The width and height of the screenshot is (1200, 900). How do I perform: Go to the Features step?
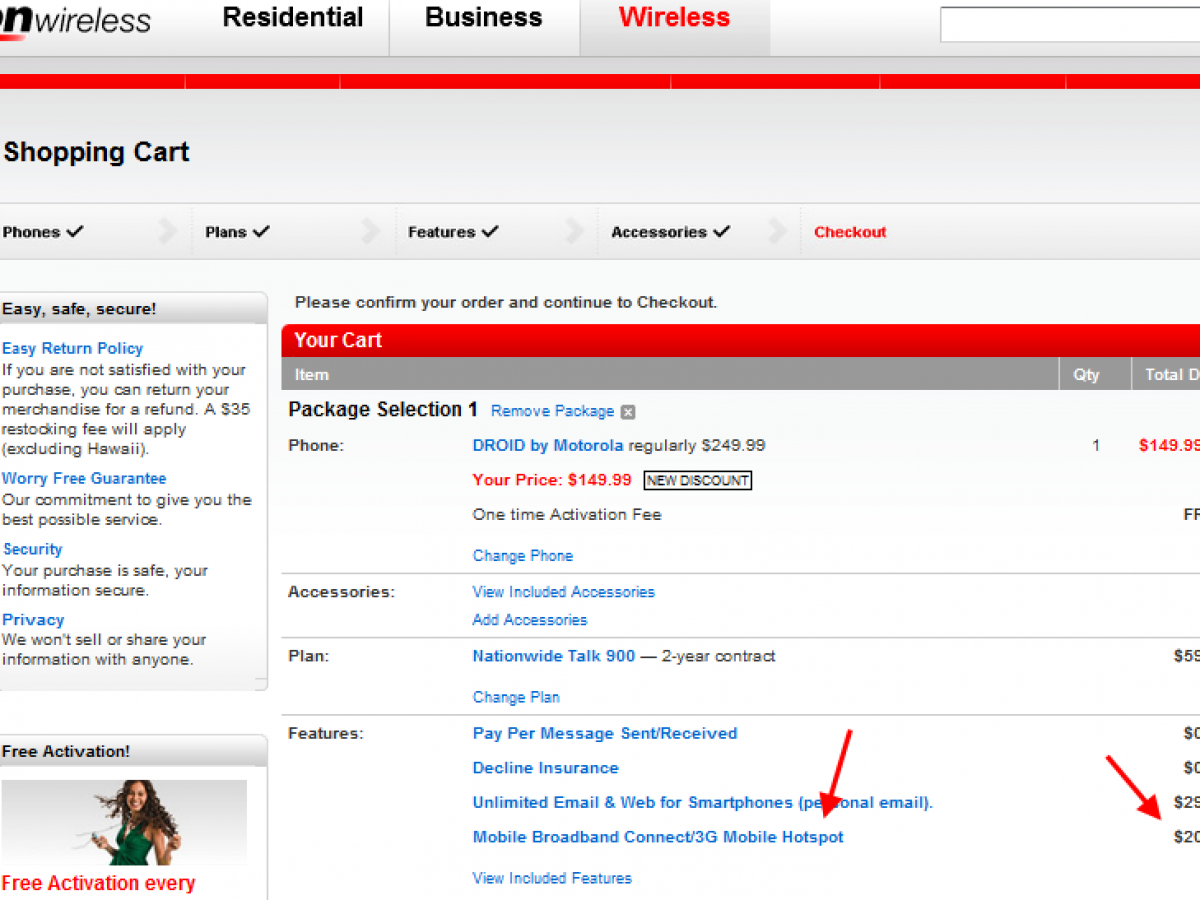(452, 232)
